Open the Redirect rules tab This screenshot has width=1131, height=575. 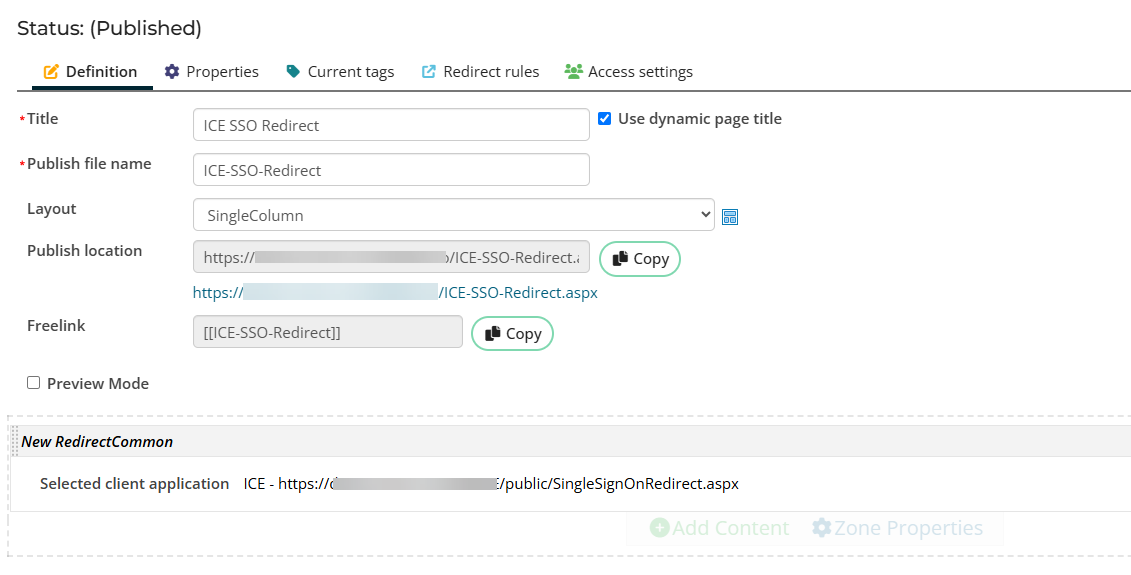490,72
